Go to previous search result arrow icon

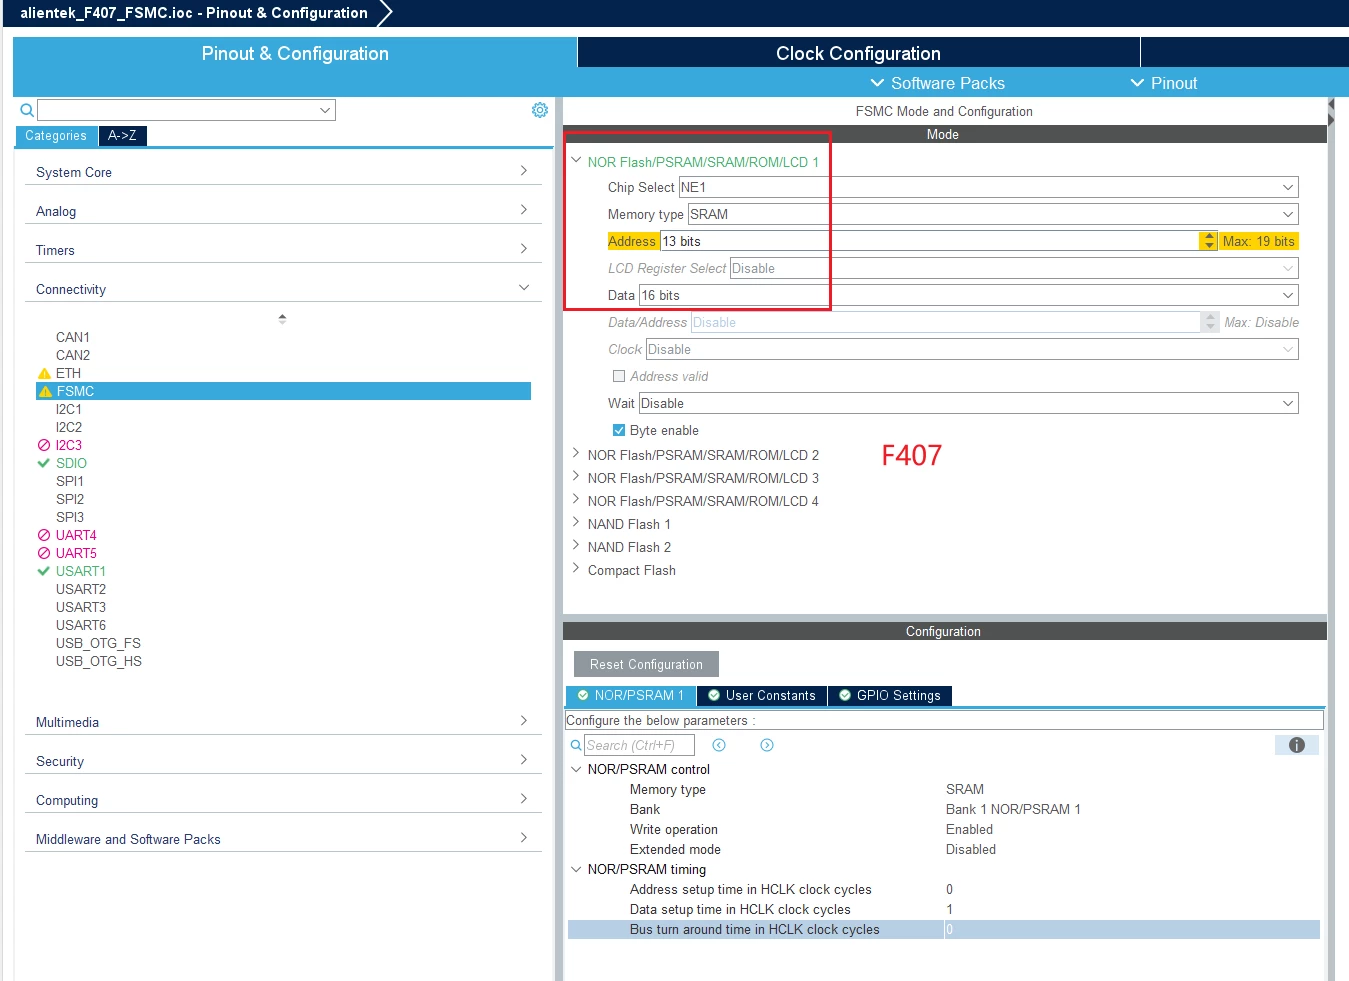pyautogui.click(x=719, y=745)
